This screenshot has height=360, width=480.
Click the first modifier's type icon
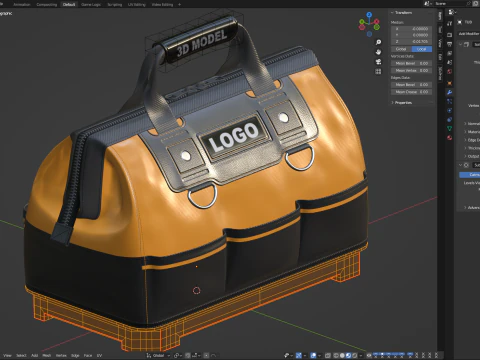click(x=467, y=44)
